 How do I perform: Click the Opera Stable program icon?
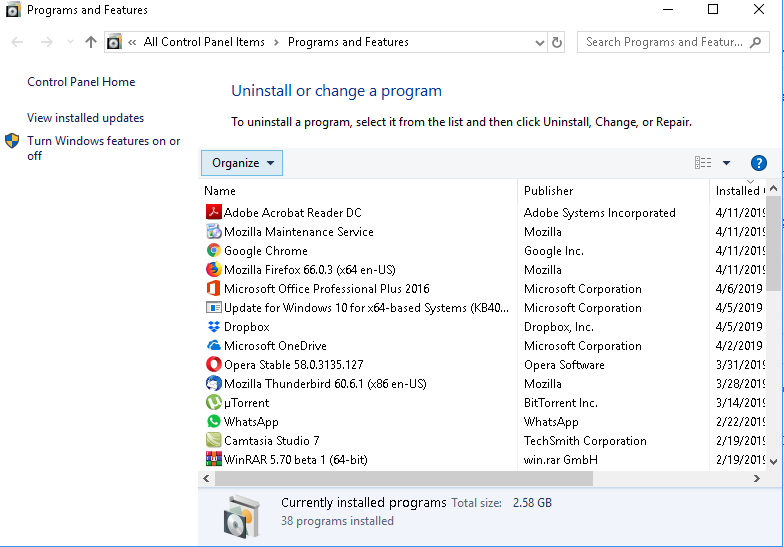[x=214, y=364]
